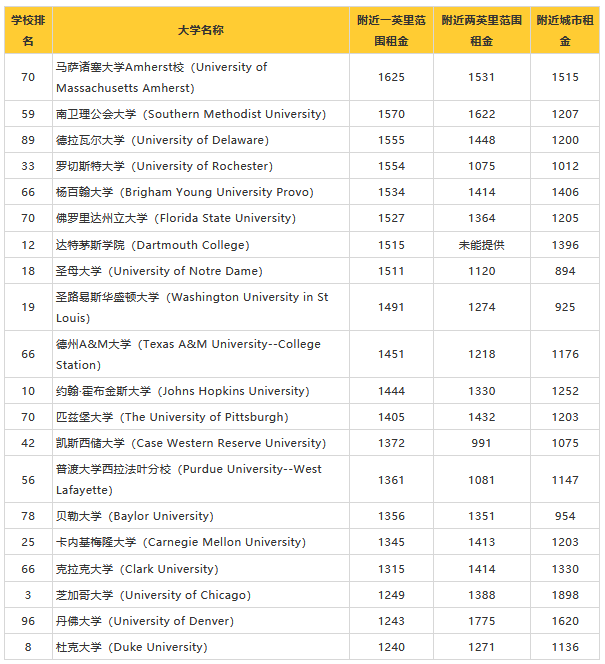Click one-mile rent value 1555
The image size is (605, 664).
coord(391,140)
